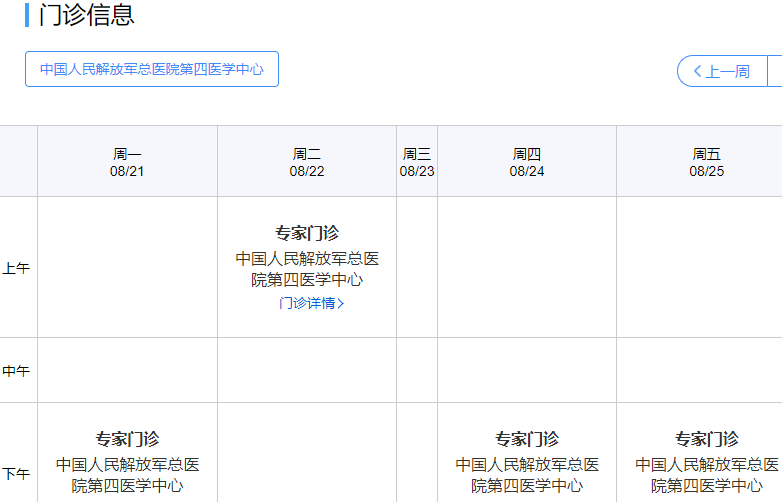
Task: Select the 周四 08/24 column header
Action: pos(527,162)
